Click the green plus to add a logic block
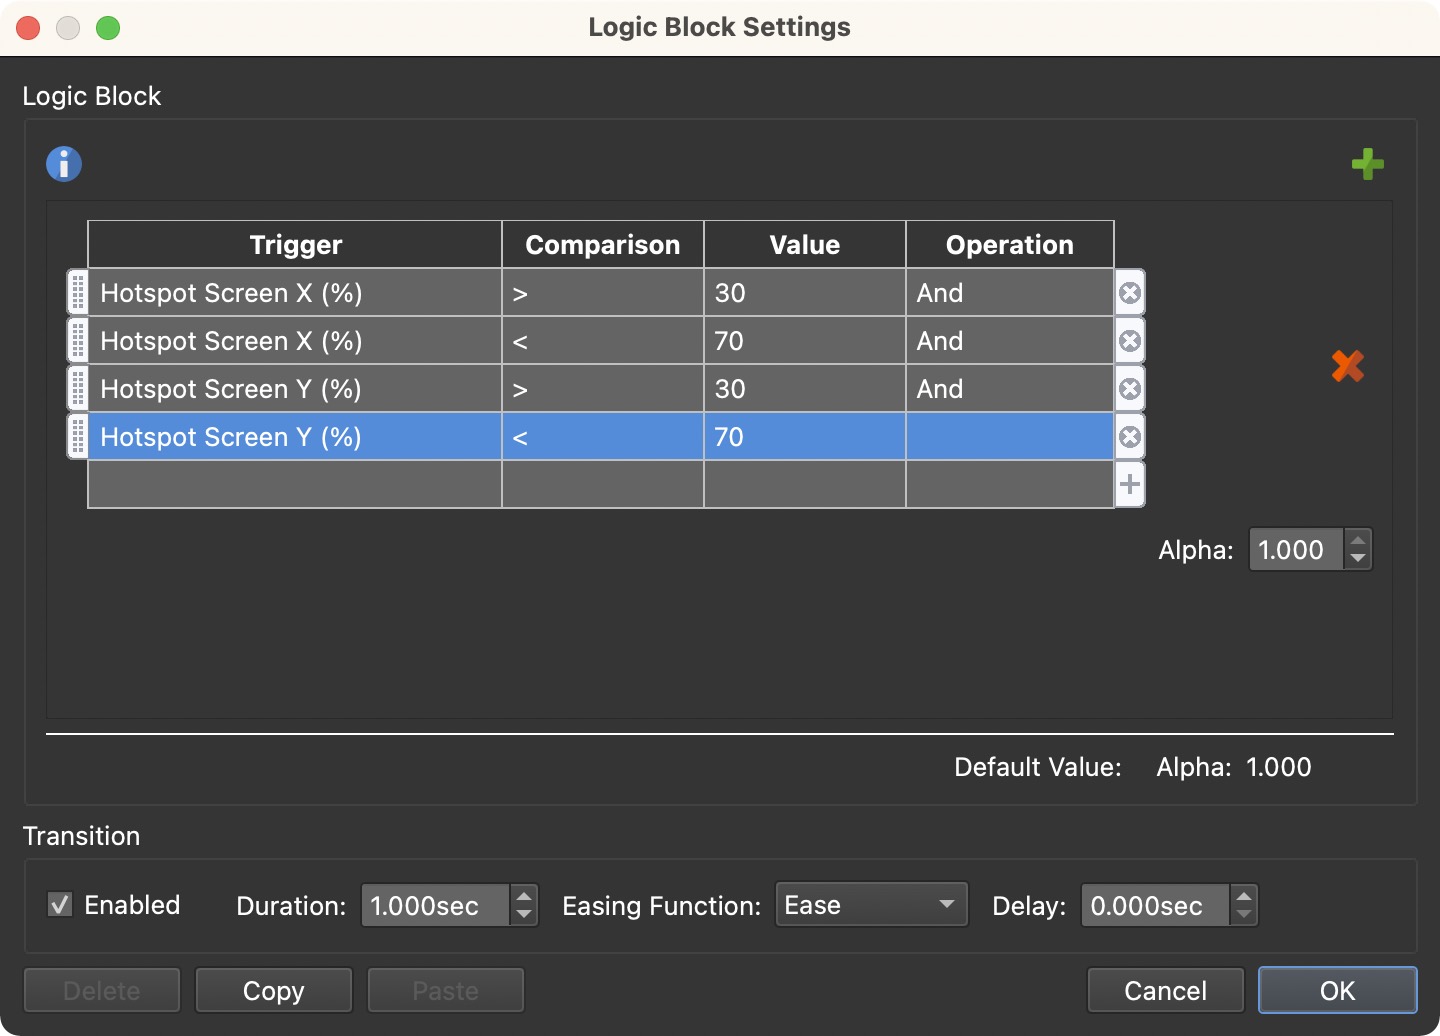Viewport: 1440px width, 1036px height. coord(1368,163)
